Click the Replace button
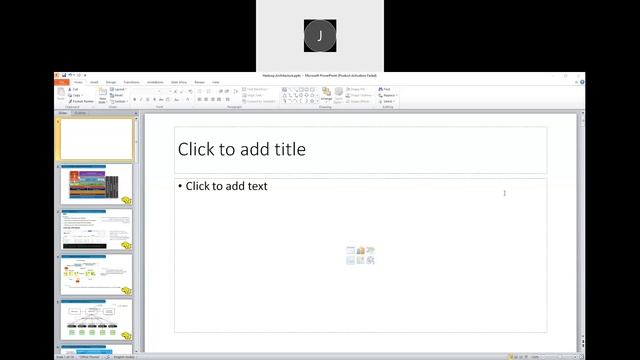The image size is (640, 360). coord(388,95)
